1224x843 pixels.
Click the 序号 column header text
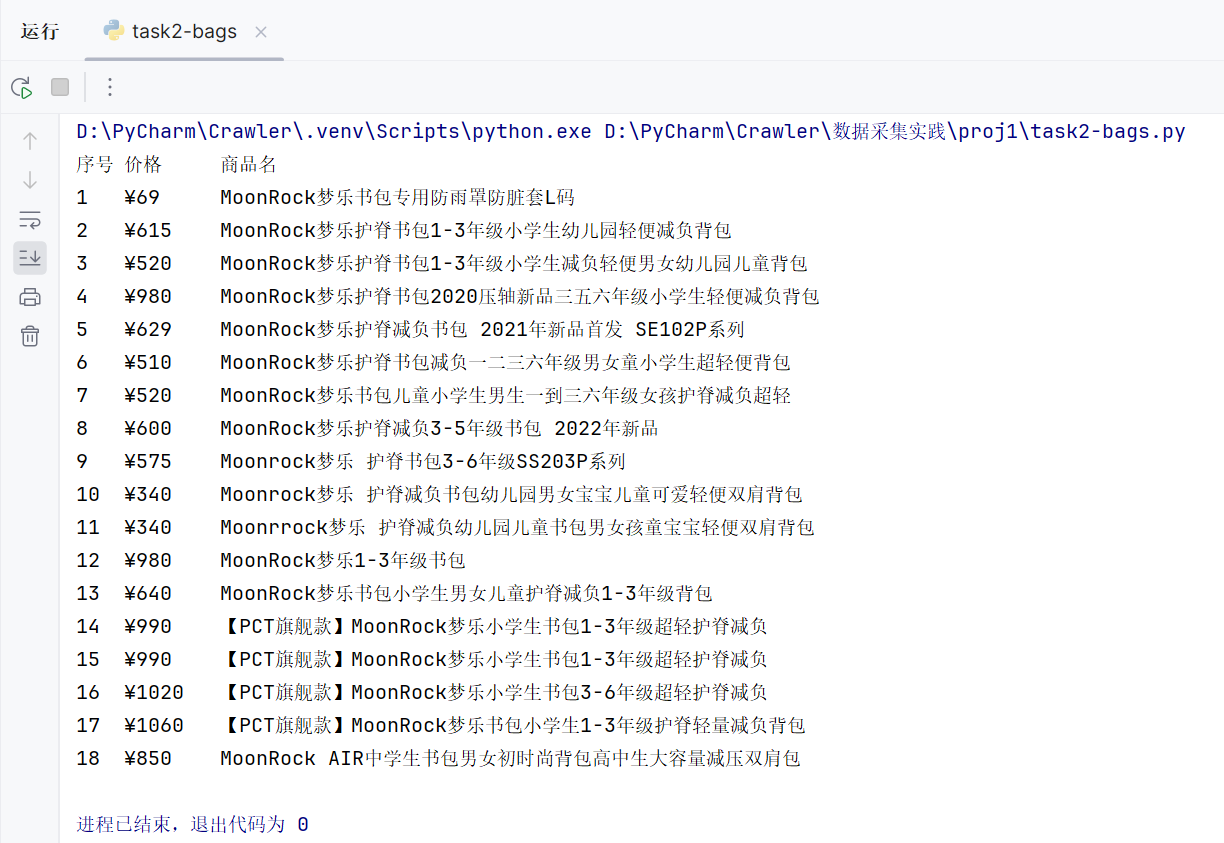point(94,164)
